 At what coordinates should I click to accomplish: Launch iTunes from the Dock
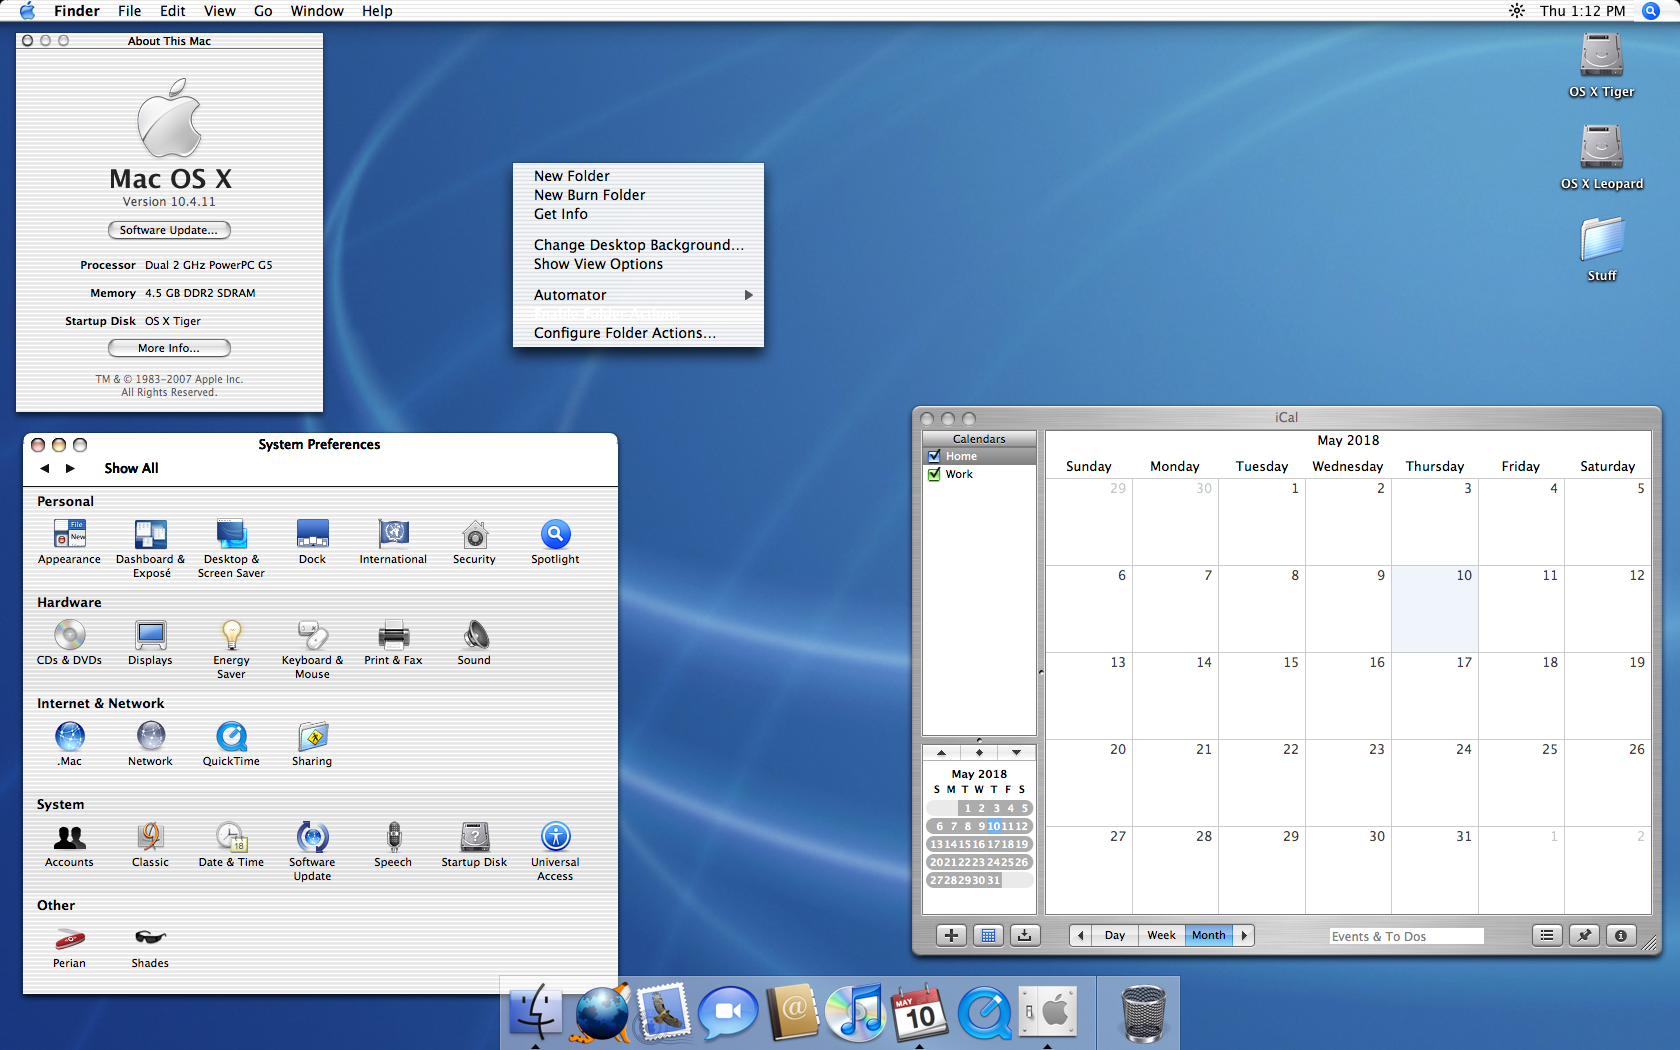point(856,1012)
